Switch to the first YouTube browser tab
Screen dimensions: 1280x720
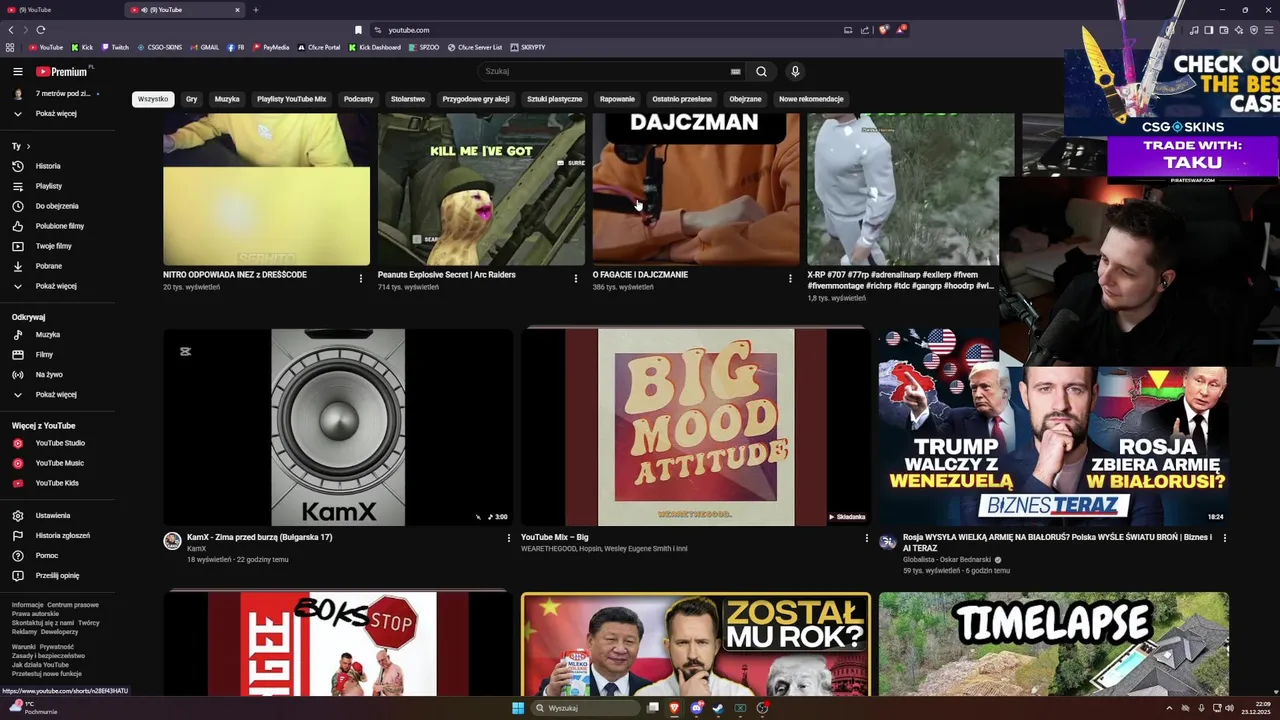60,10
